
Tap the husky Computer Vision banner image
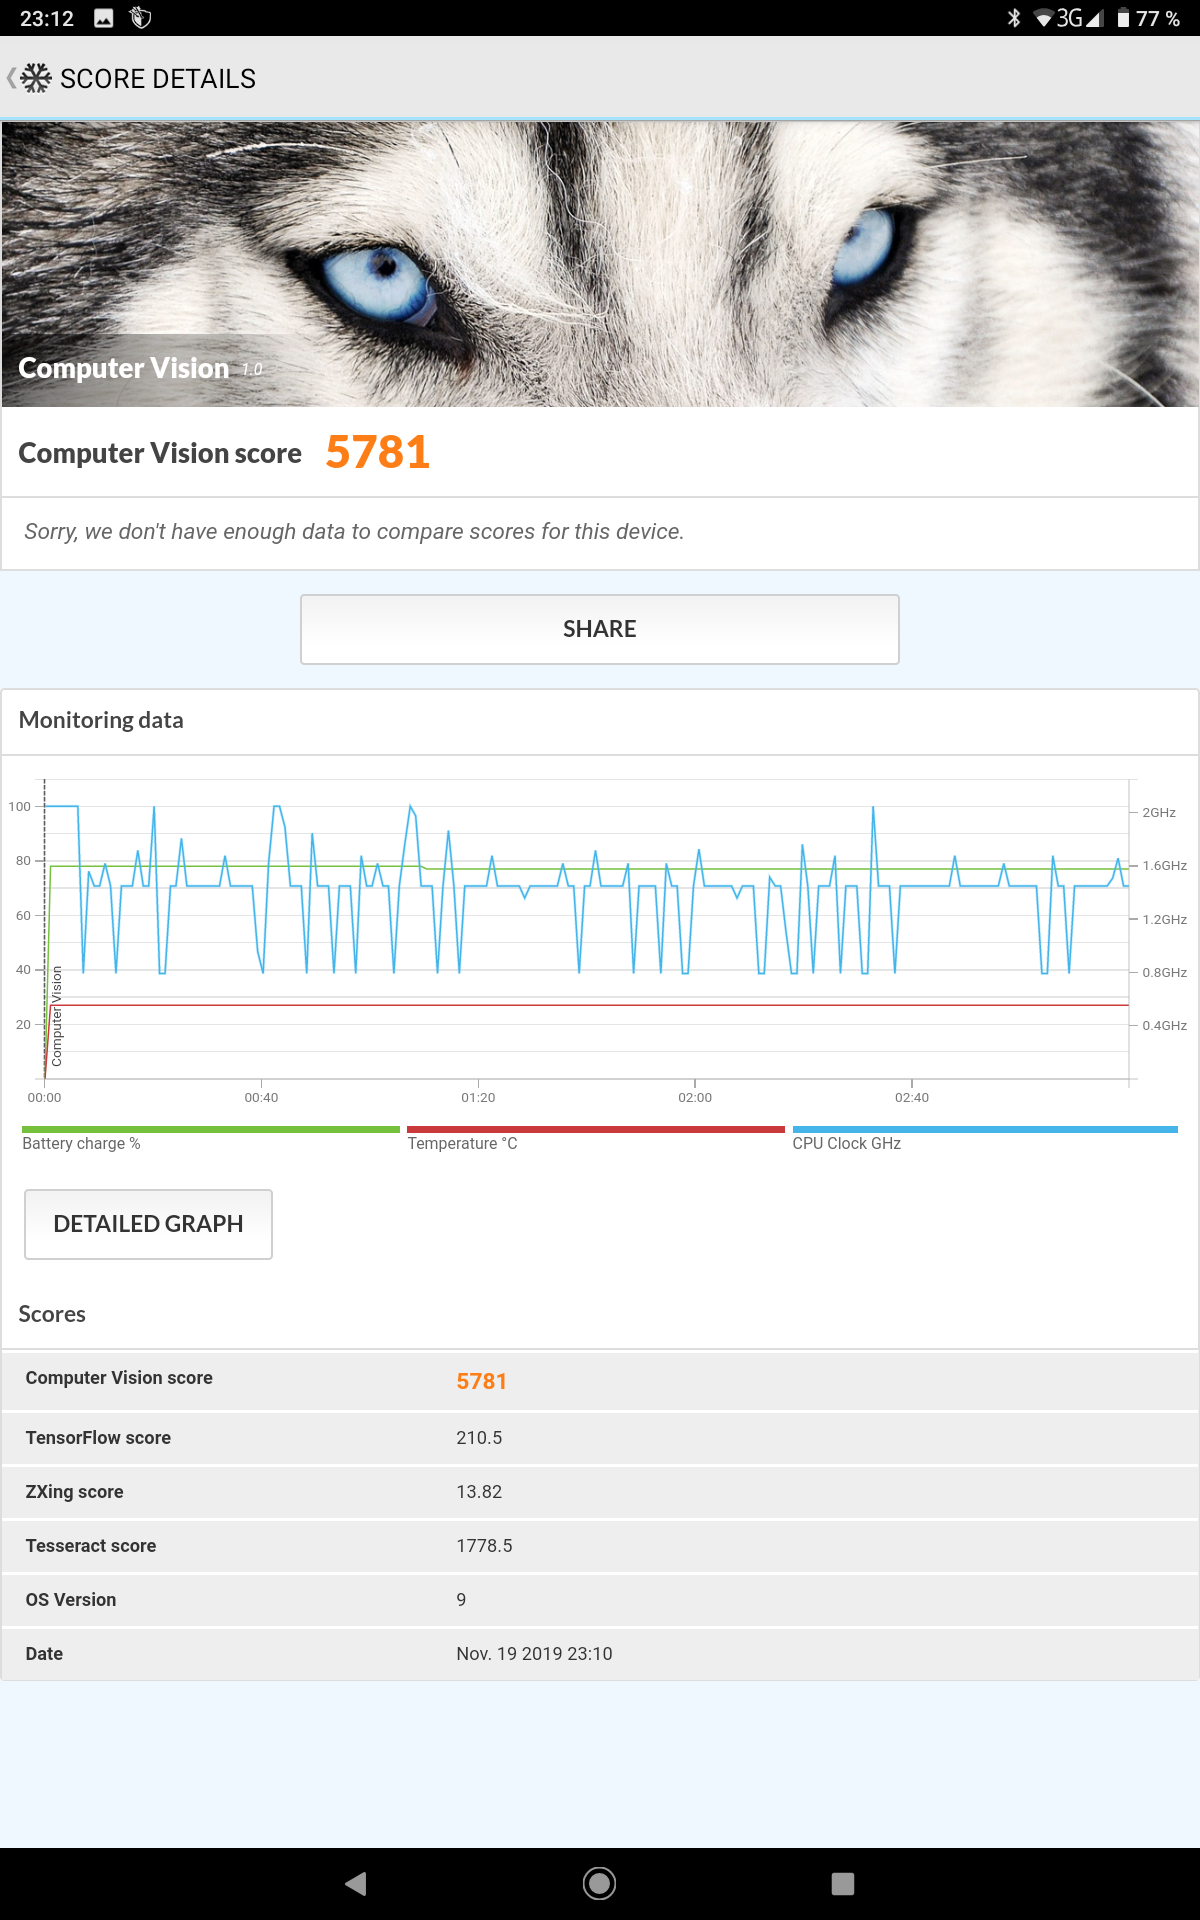(600, 264)
